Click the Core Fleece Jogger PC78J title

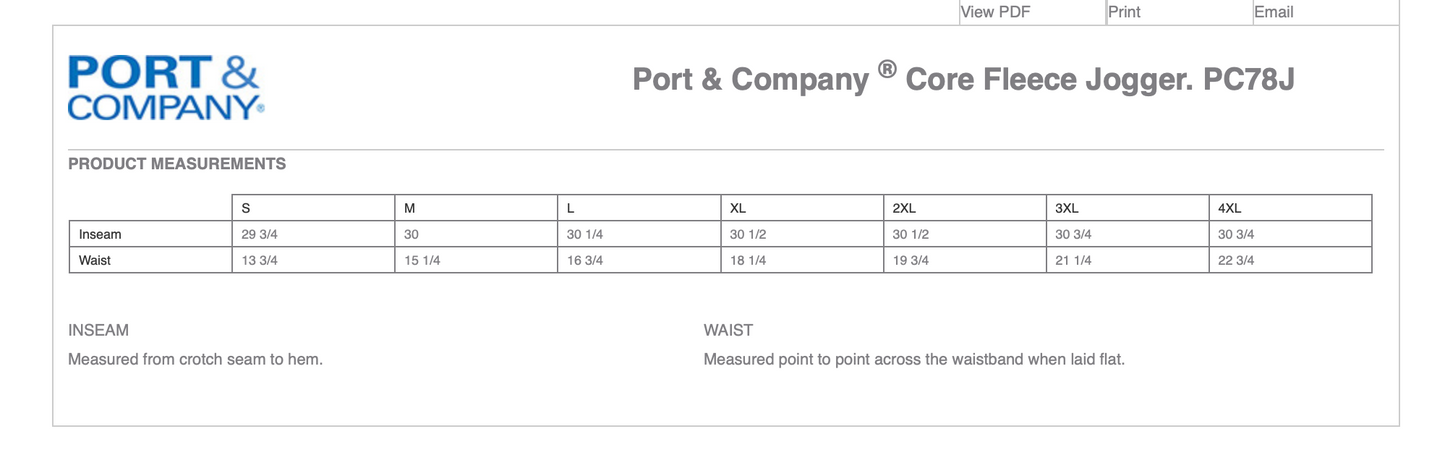pyautogui.click(x=963, y=79)
